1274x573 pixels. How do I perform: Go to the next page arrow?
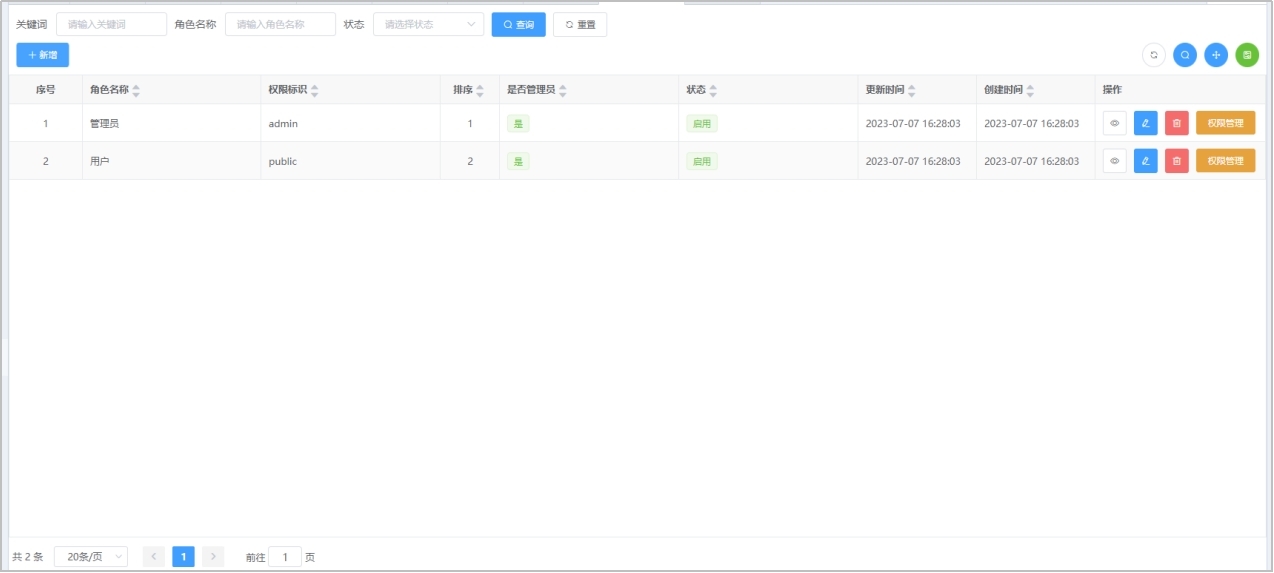[x=213, y=557]
